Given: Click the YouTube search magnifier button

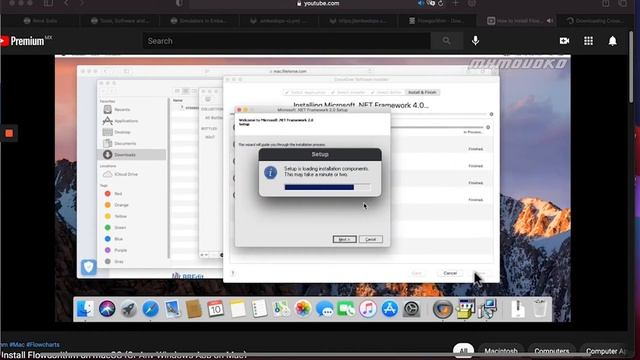Looking at the screenshot, I should (447, 41).
